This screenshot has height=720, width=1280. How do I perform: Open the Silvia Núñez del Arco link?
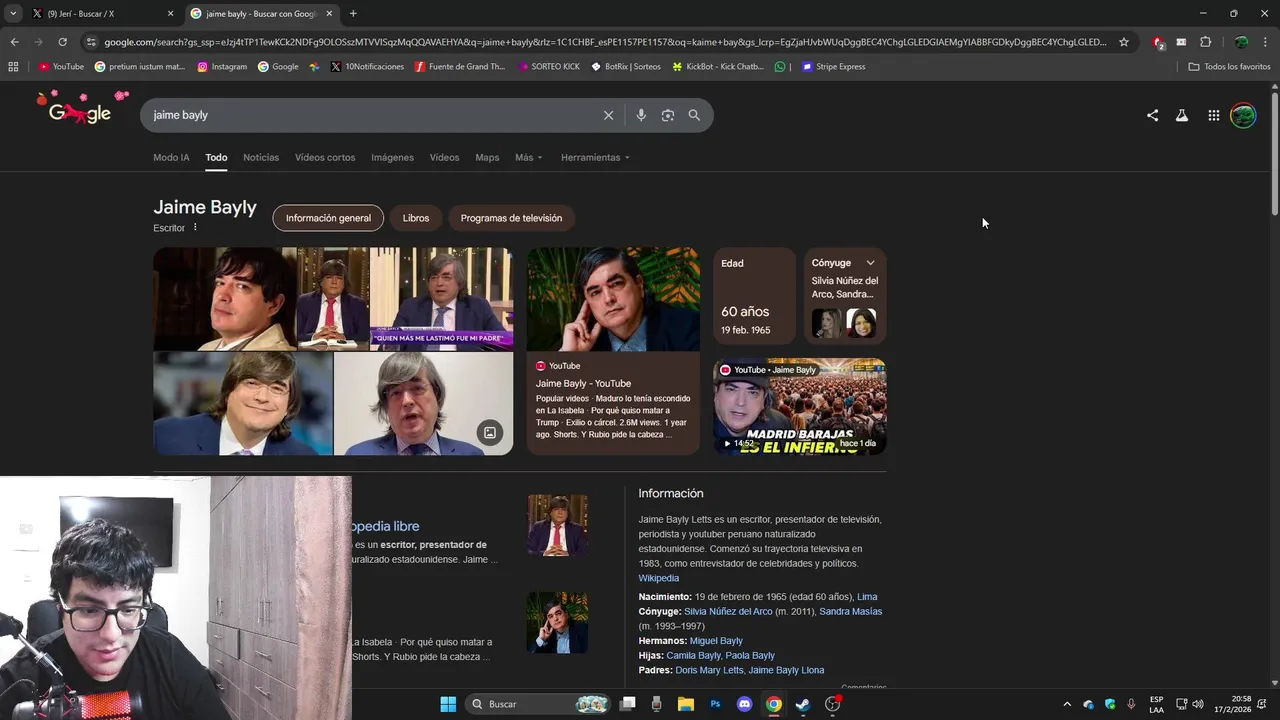coord(728,611)
